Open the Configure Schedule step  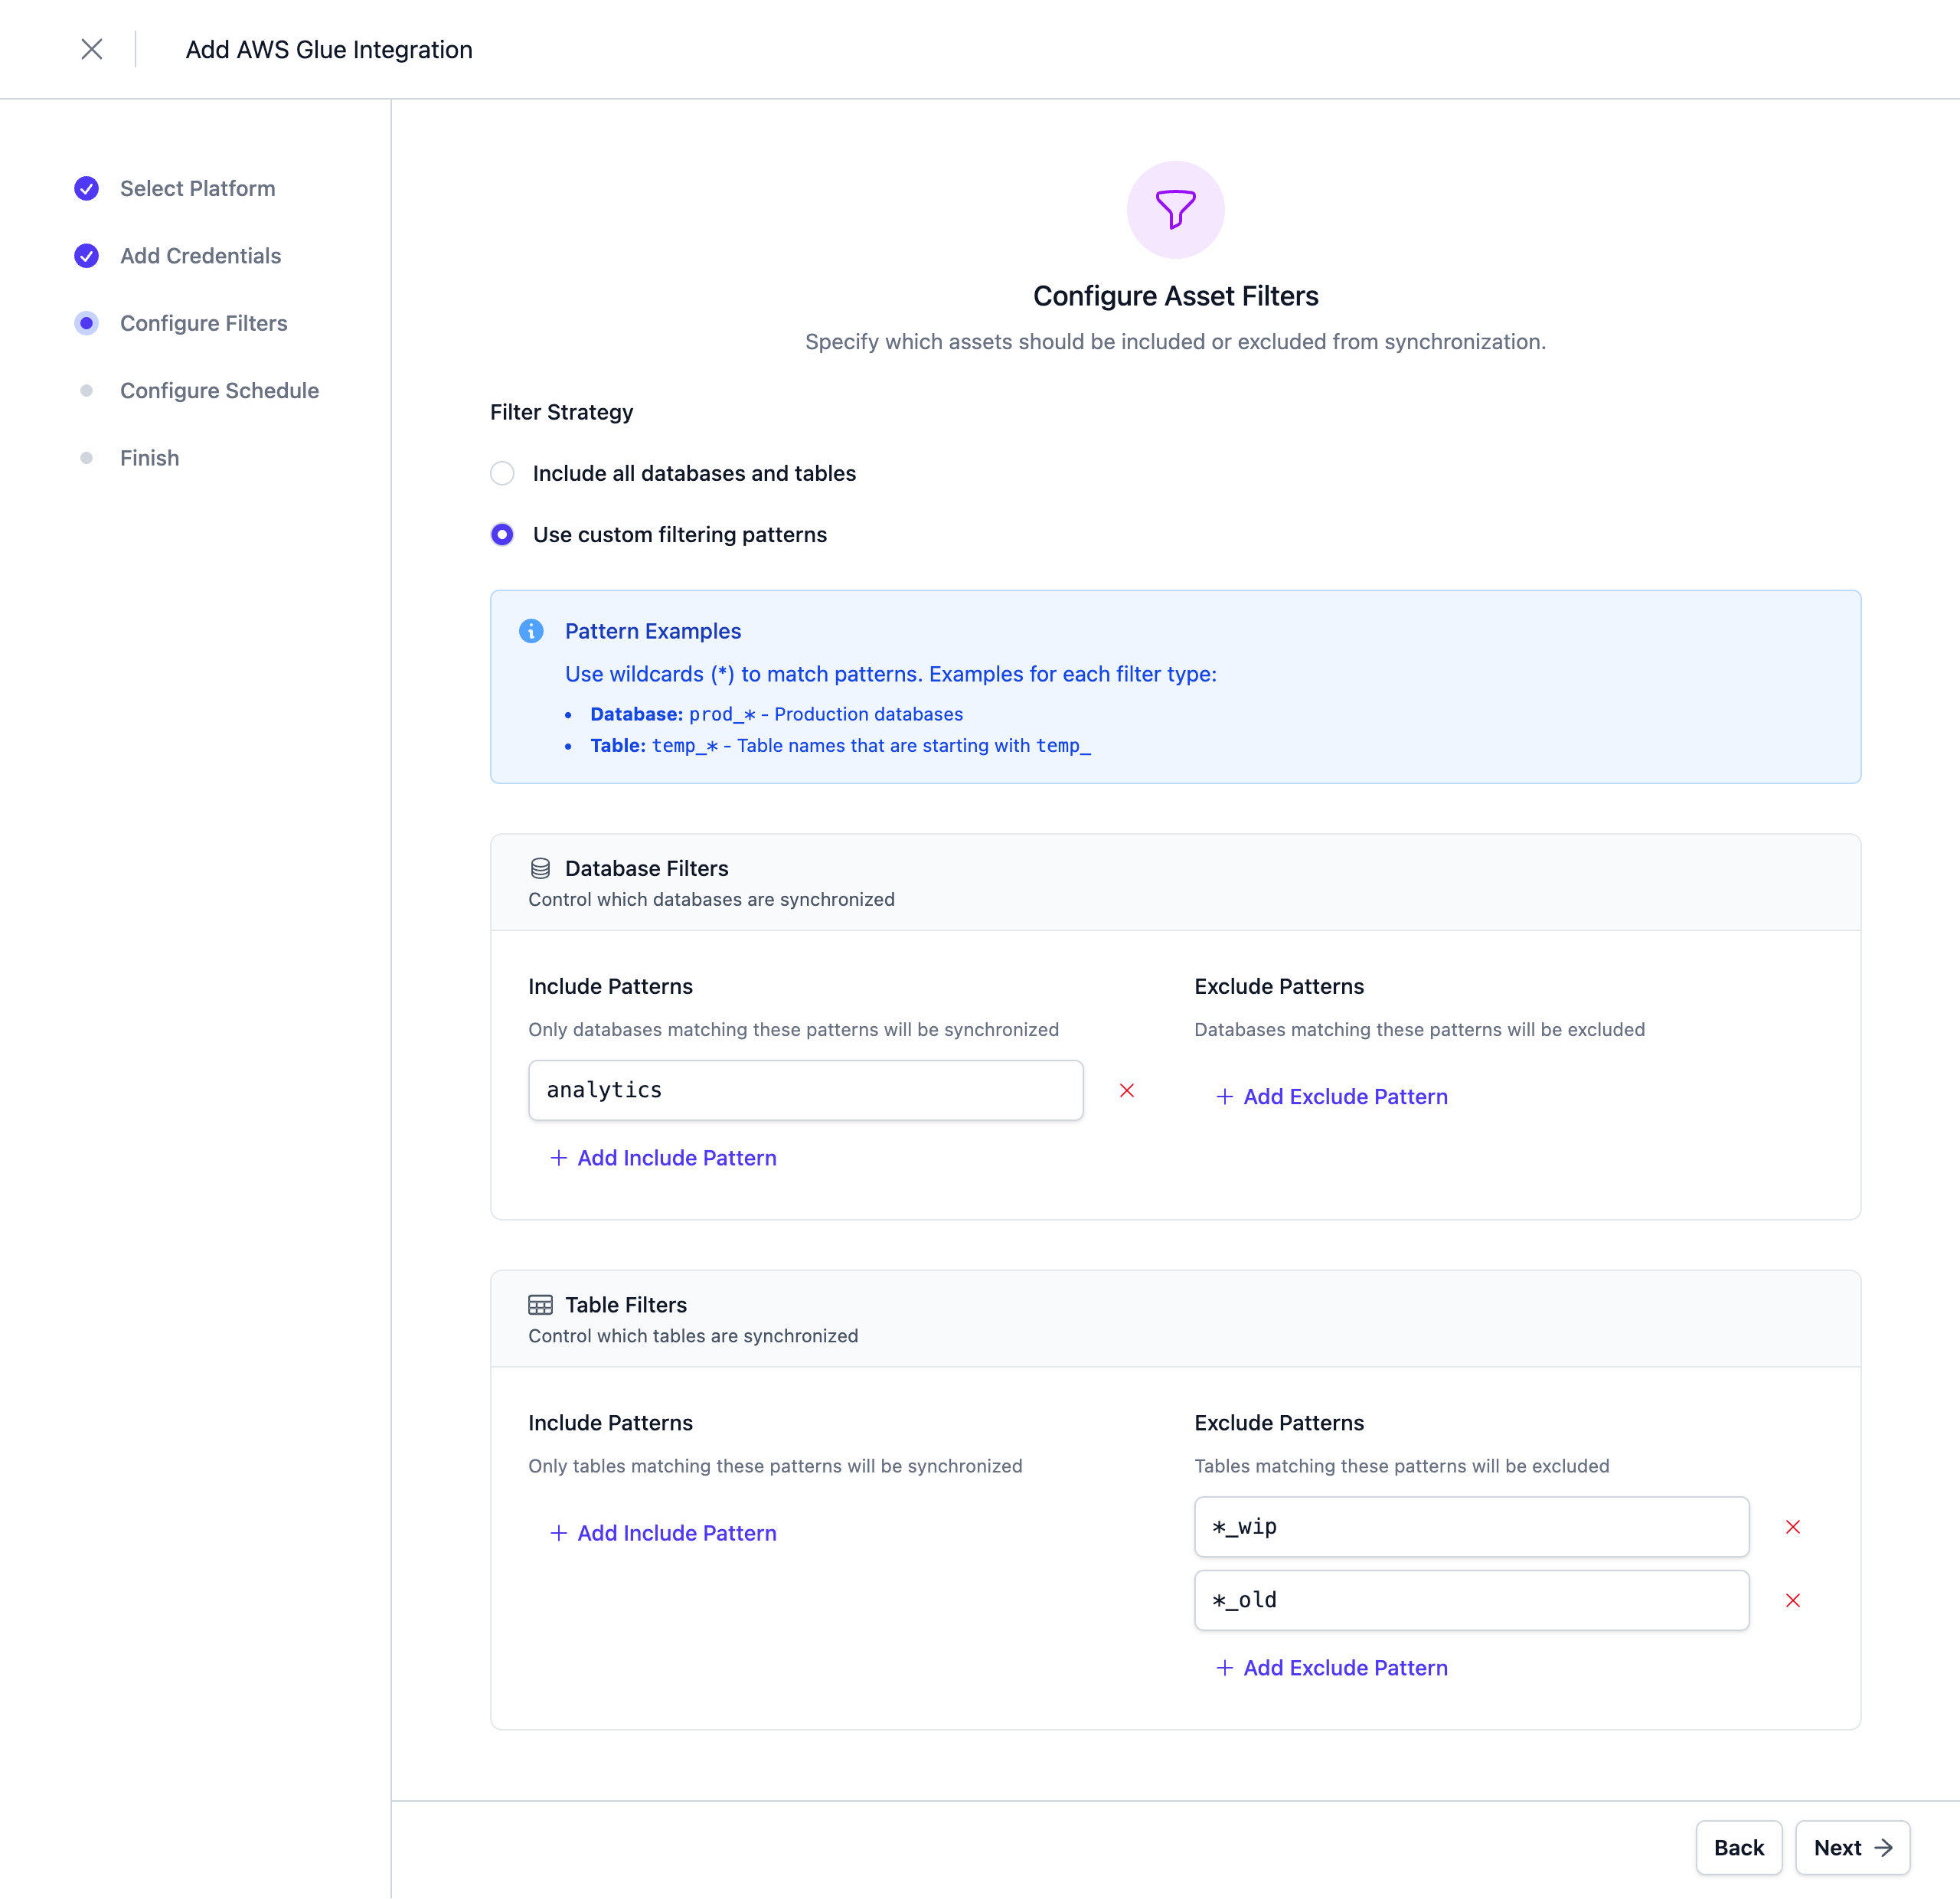click(219, 391)
